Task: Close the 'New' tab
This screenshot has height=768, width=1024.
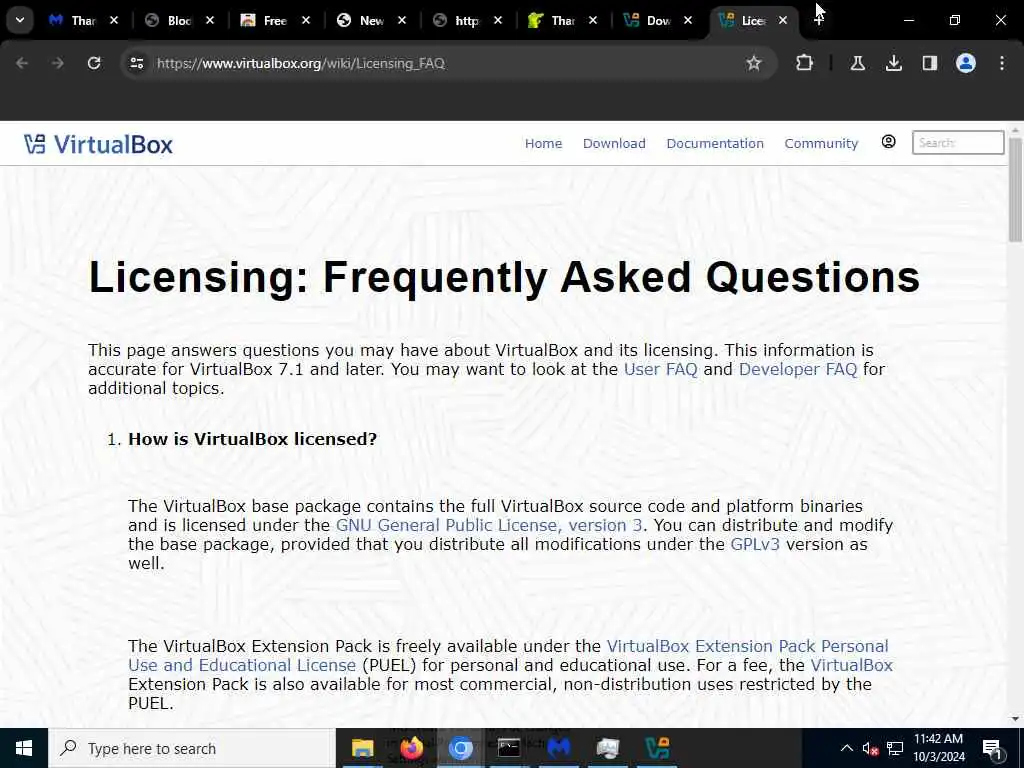Action: pyautogui.click(x=402, y=20)
